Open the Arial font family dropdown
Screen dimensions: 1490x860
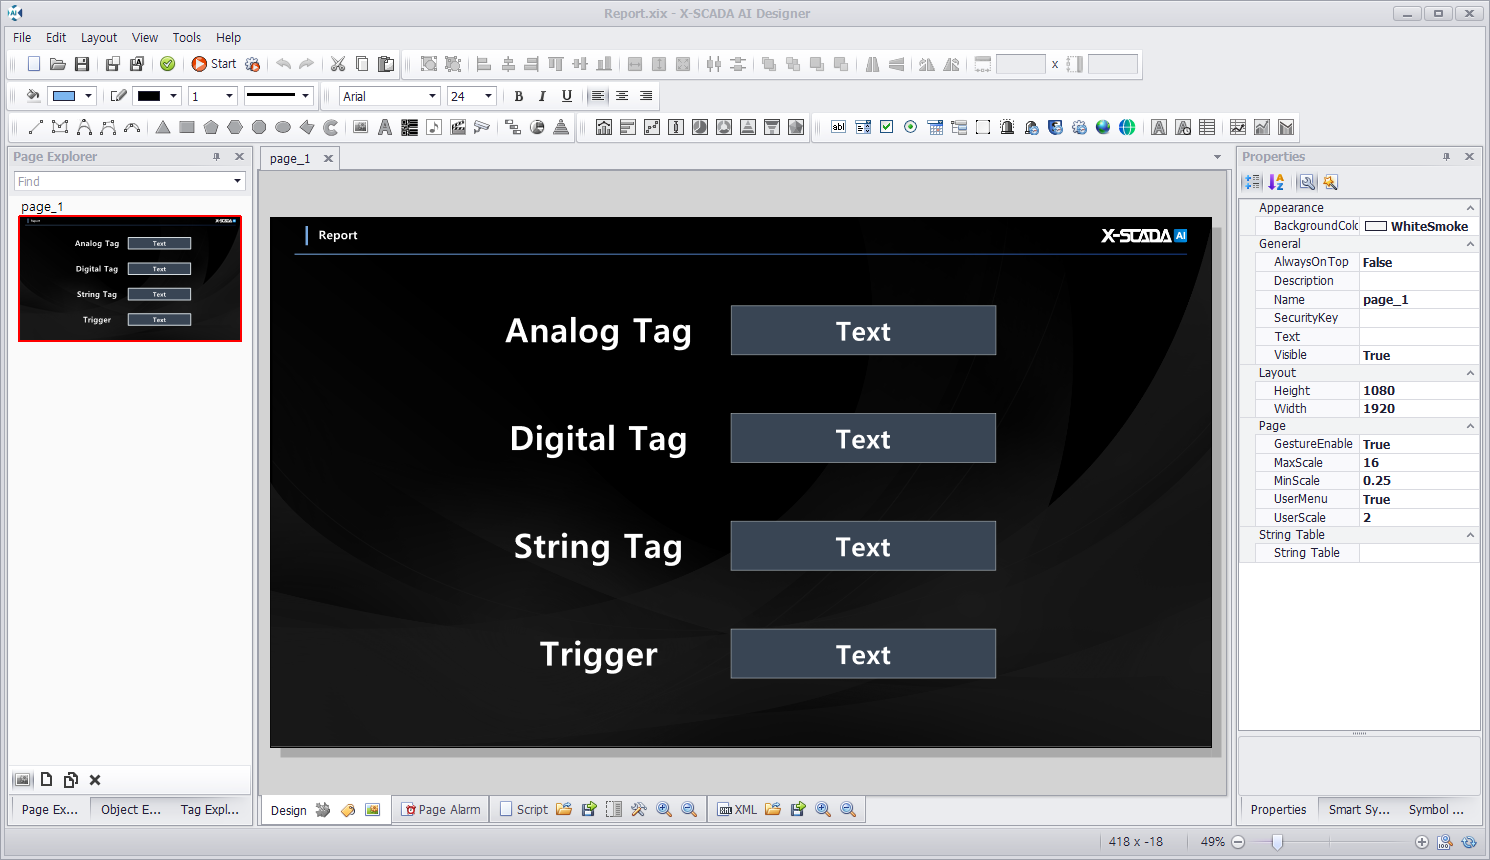point(432,96)
